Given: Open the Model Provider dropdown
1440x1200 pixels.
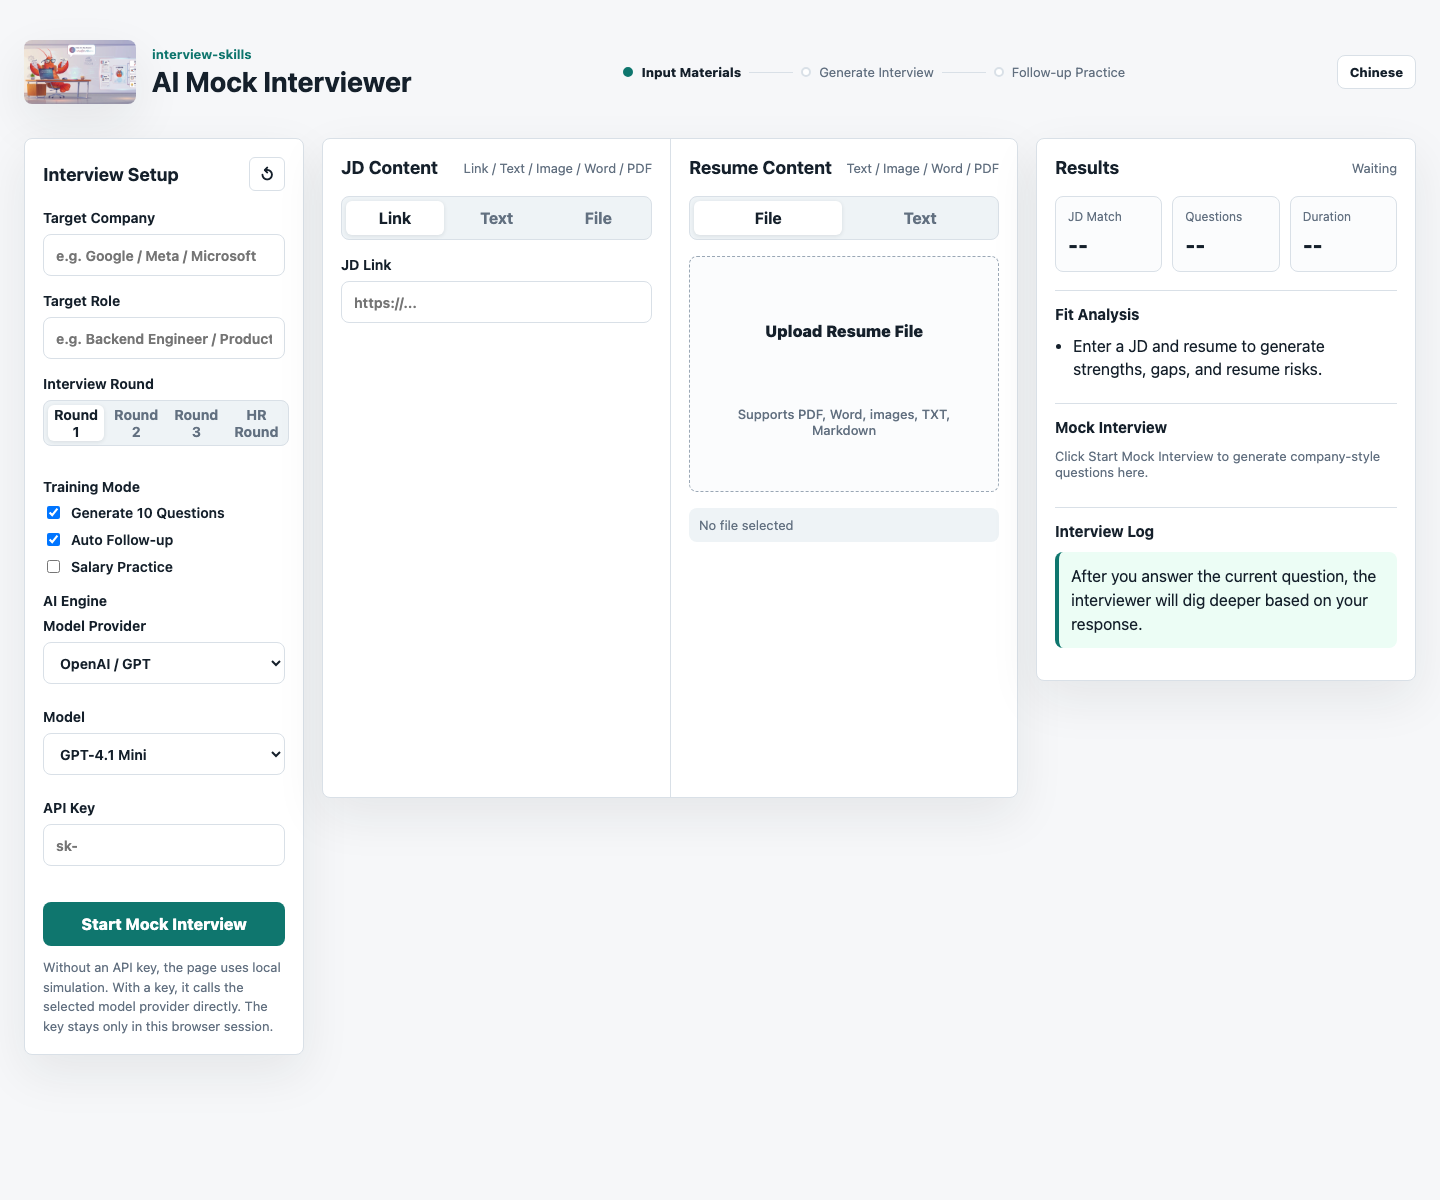Looking at the screenshot, I should (164, 663).
